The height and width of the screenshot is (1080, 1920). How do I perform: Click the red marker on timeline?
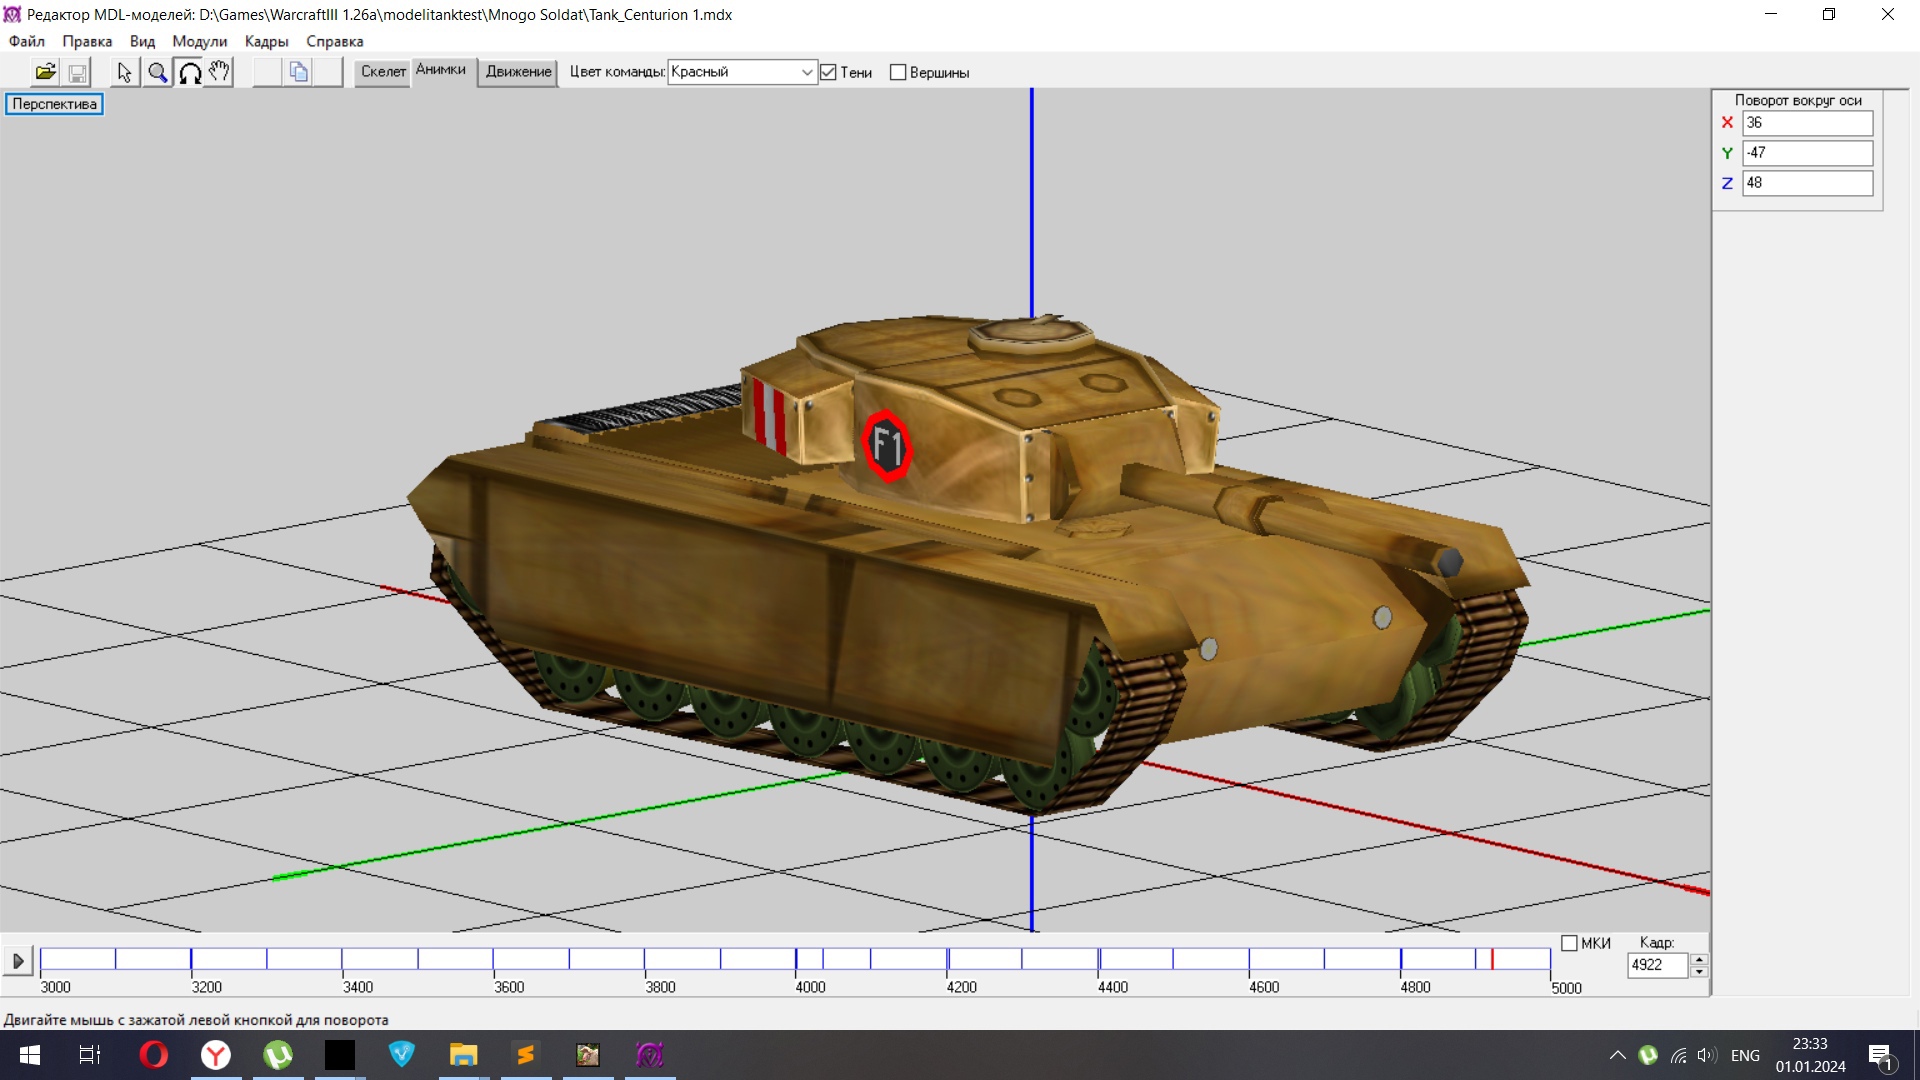1492,959
